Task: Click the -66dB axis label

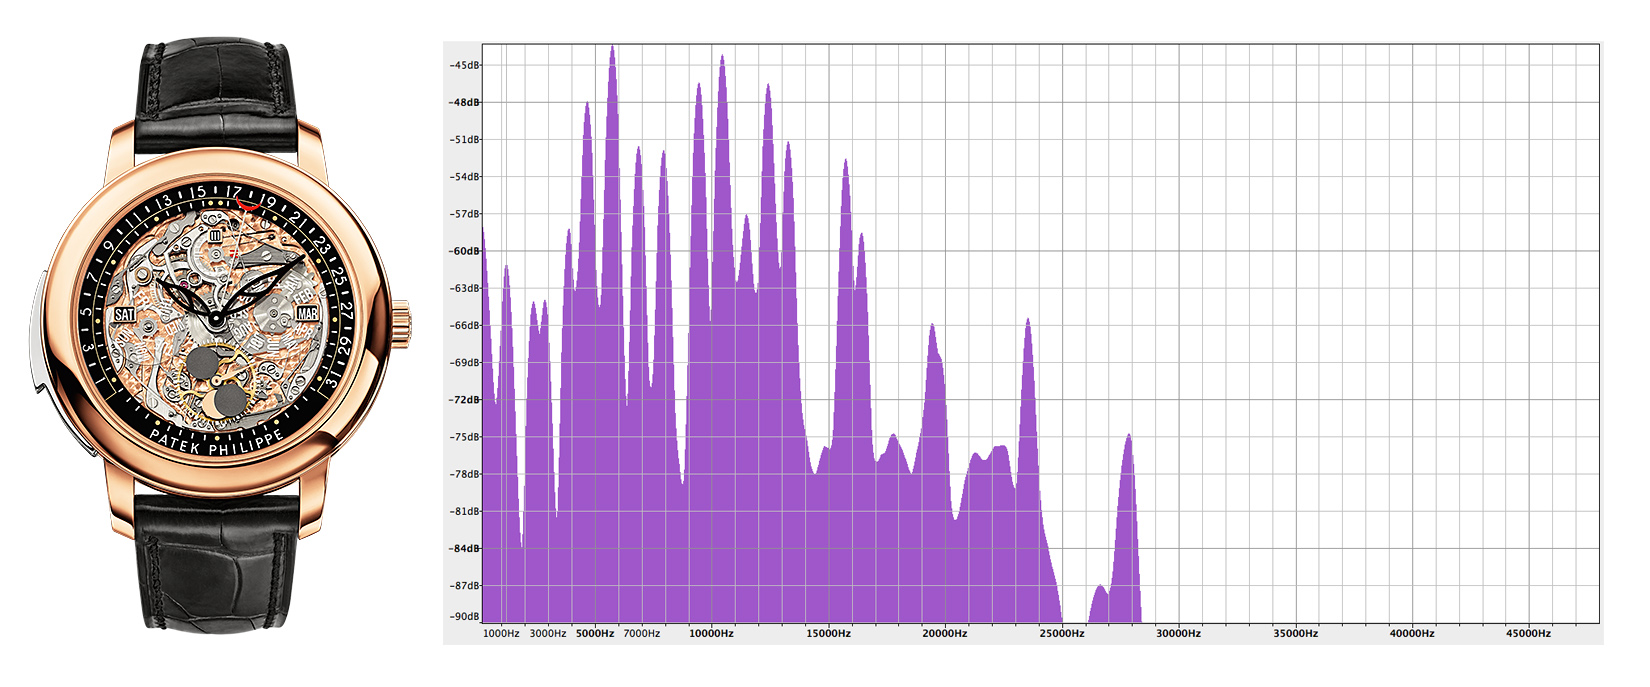Action: tap(464, 325)
